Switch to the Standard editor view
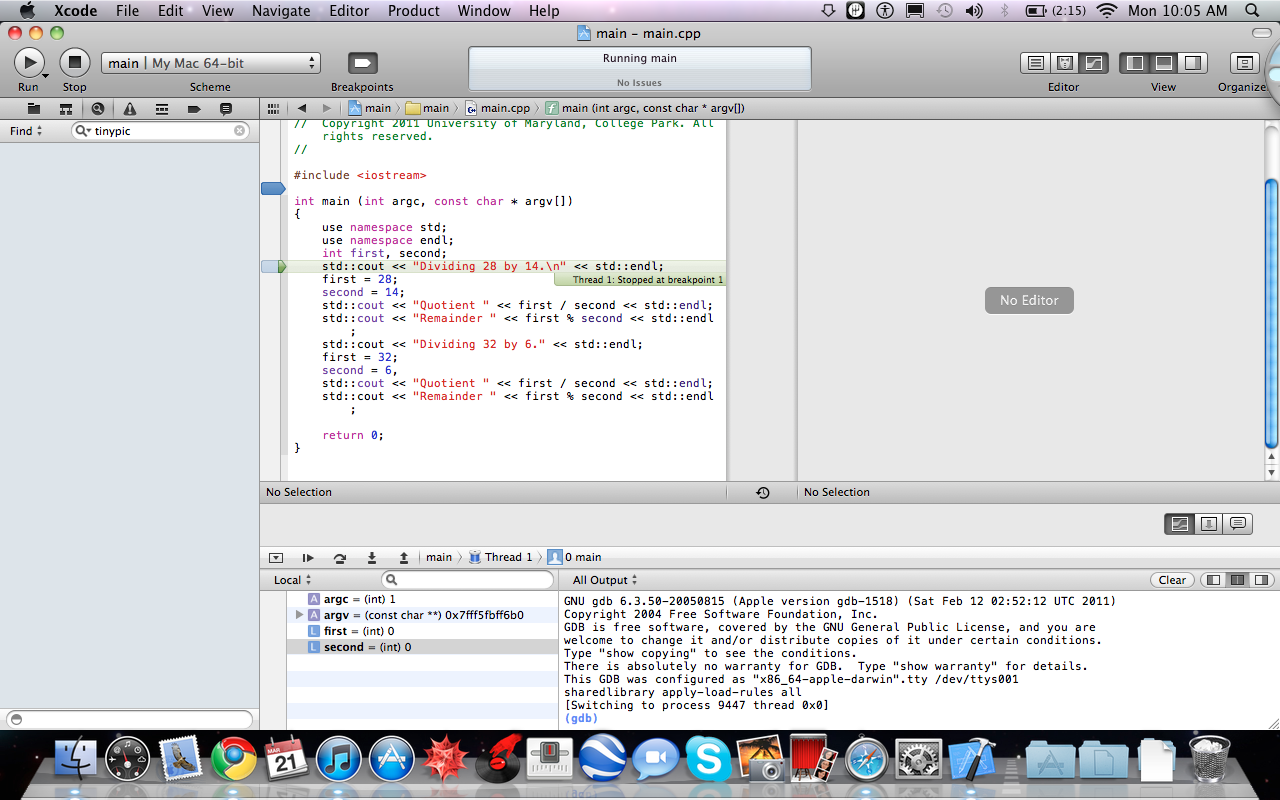The height and width of the screenshot is (800, 1280). click(1036, 63)
